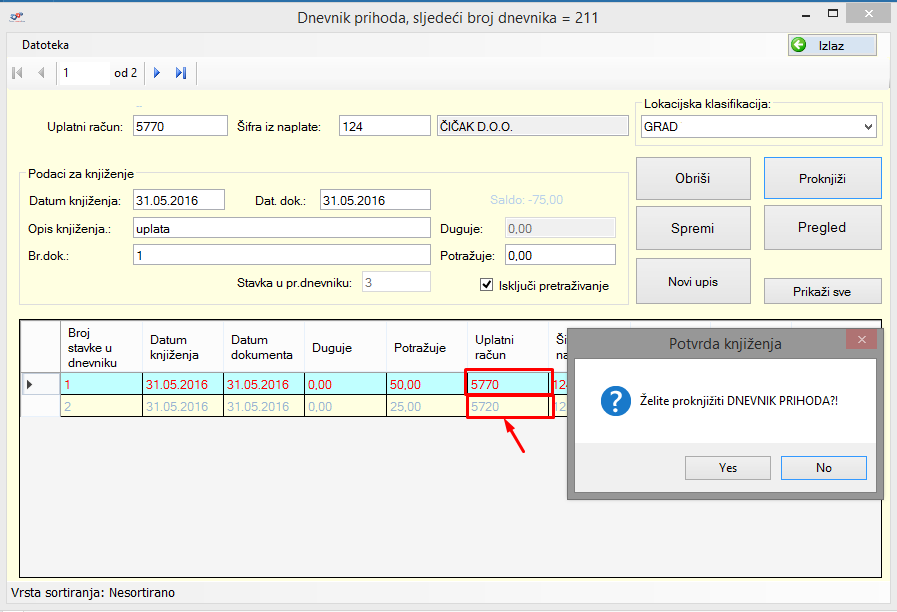Advance to the next record arrow

(x=157, y=73)
